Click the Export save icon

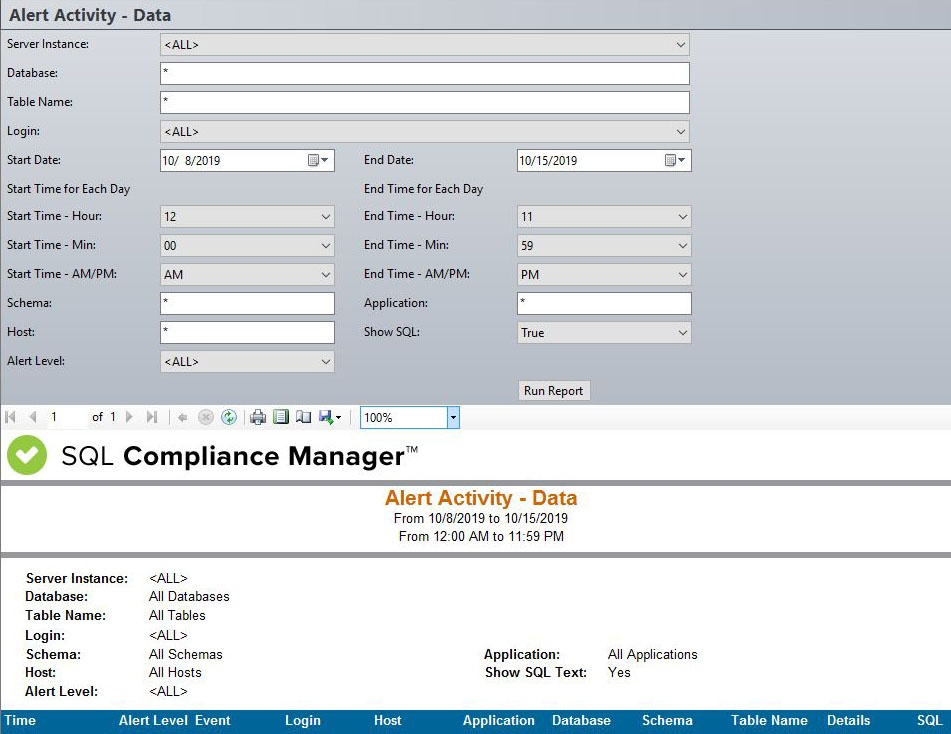click(327, 418)
